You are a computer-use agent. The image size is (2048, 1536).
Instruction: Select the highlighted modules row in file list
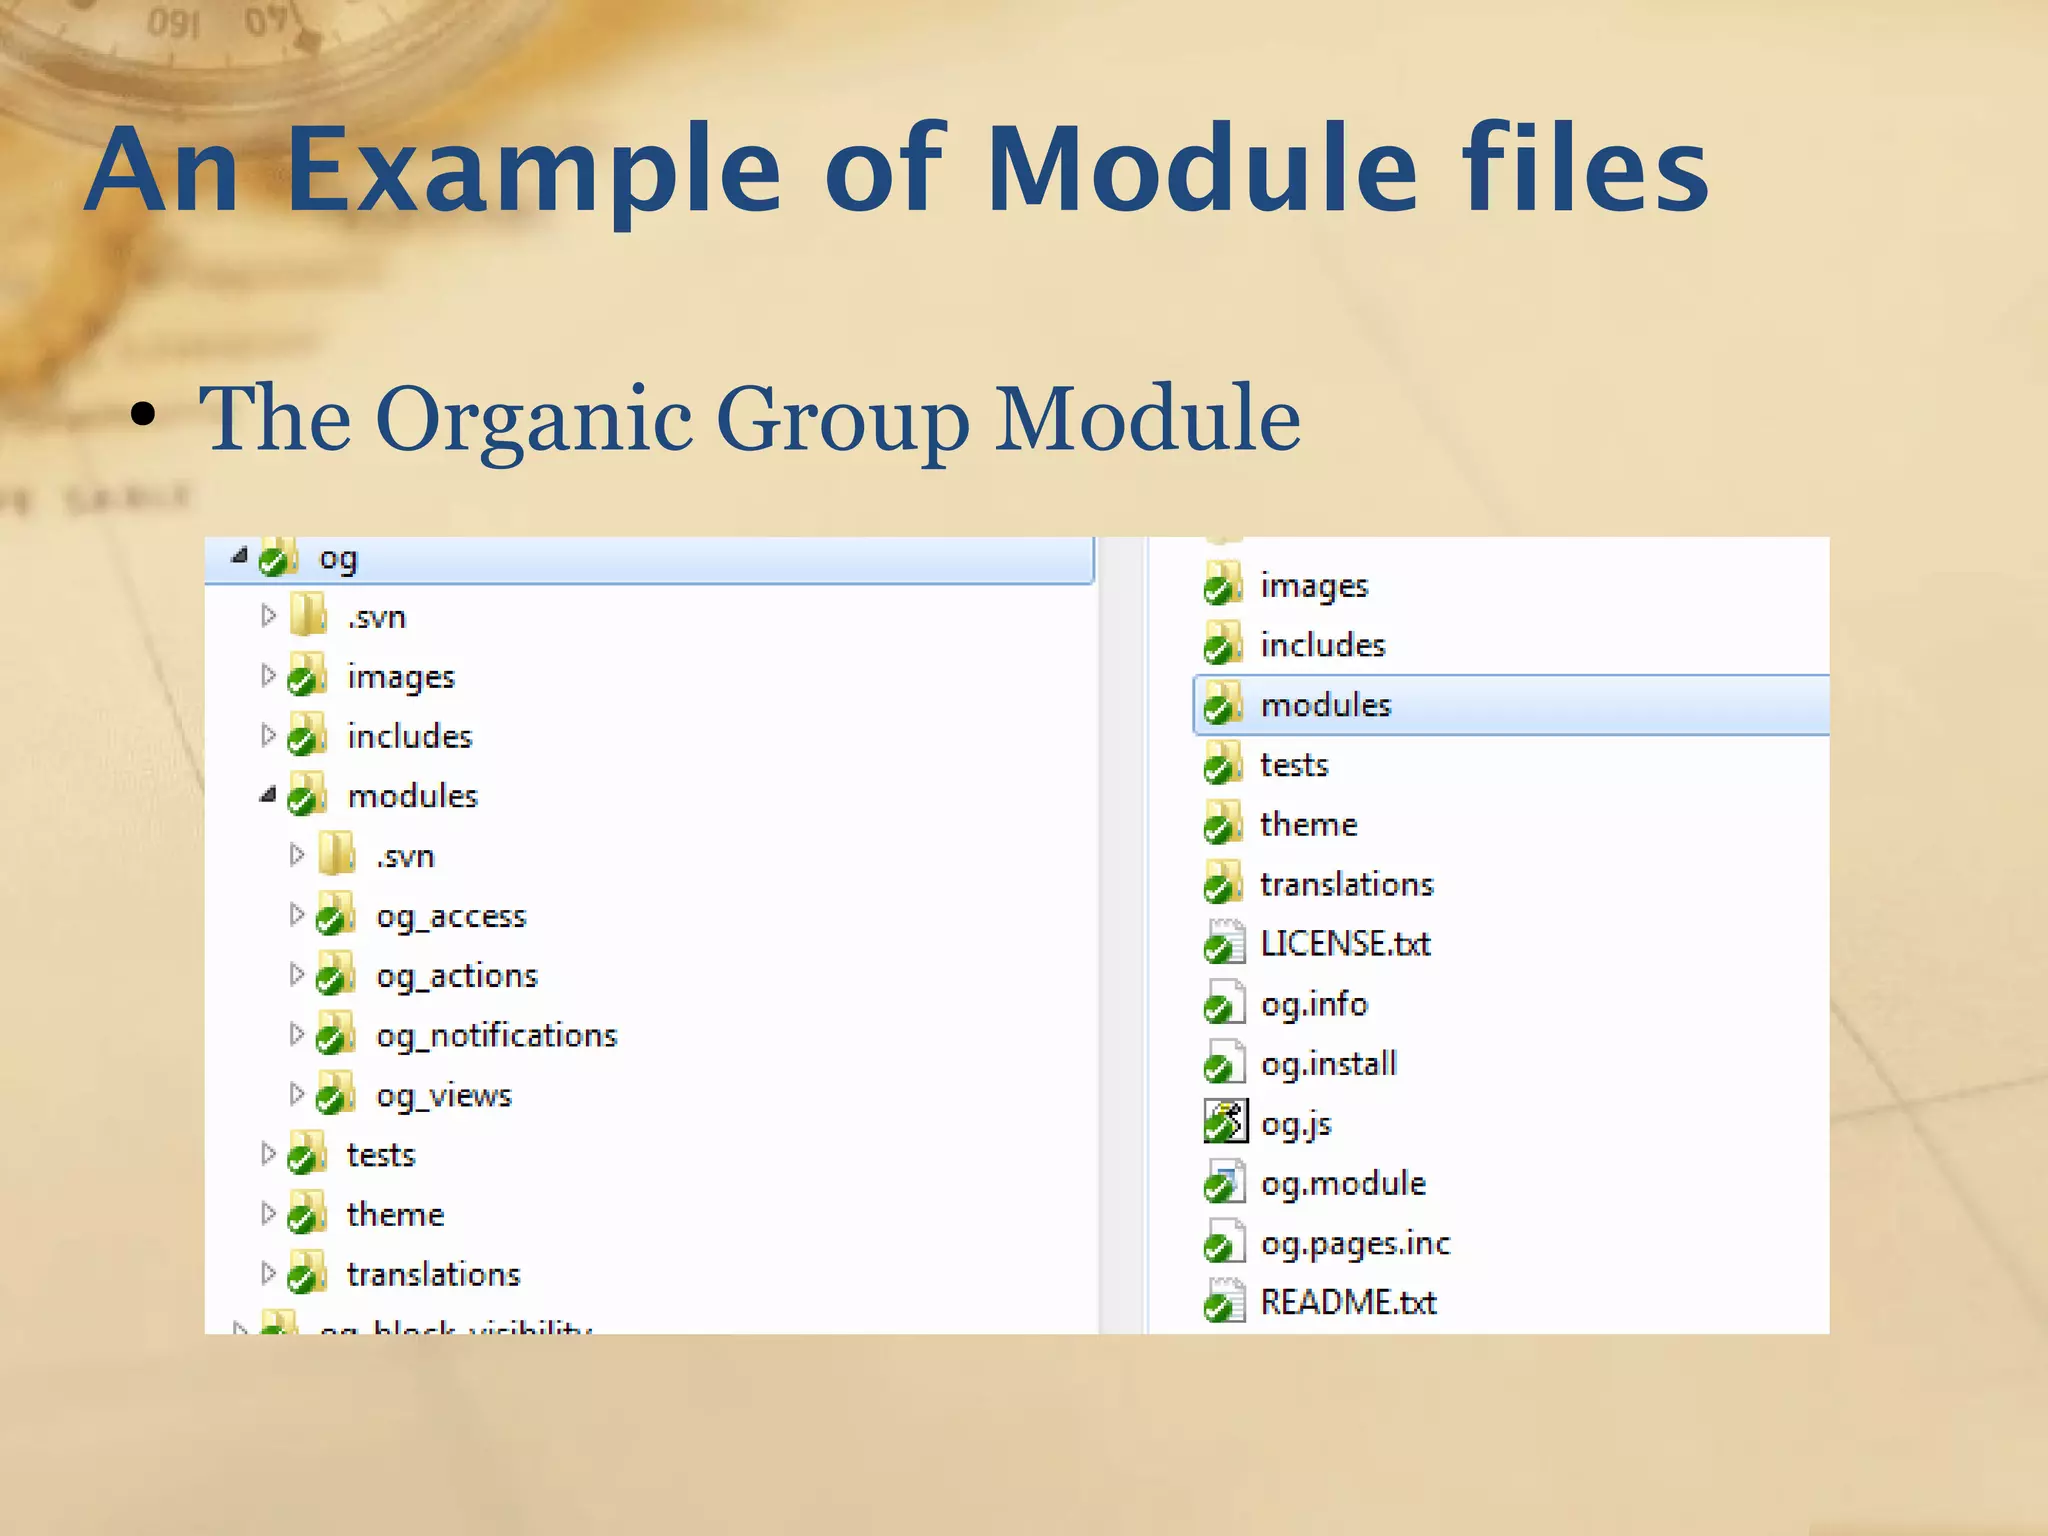coord(1511,705)
